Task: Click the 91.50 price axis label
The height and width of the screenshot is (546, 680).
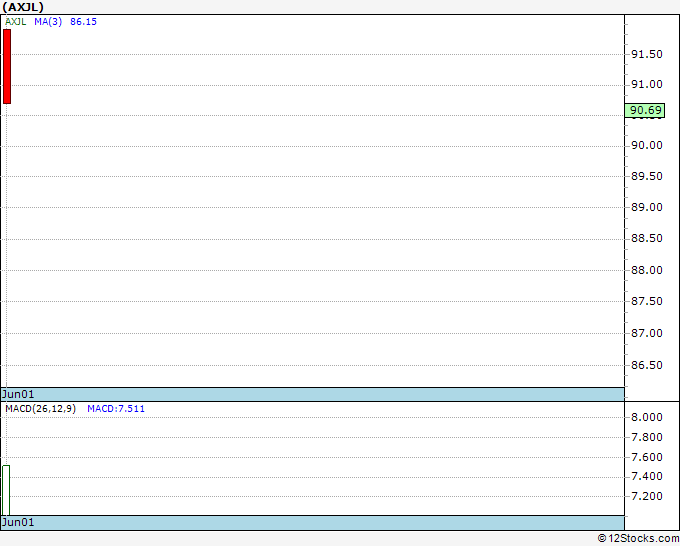Action: click(647, 54)
